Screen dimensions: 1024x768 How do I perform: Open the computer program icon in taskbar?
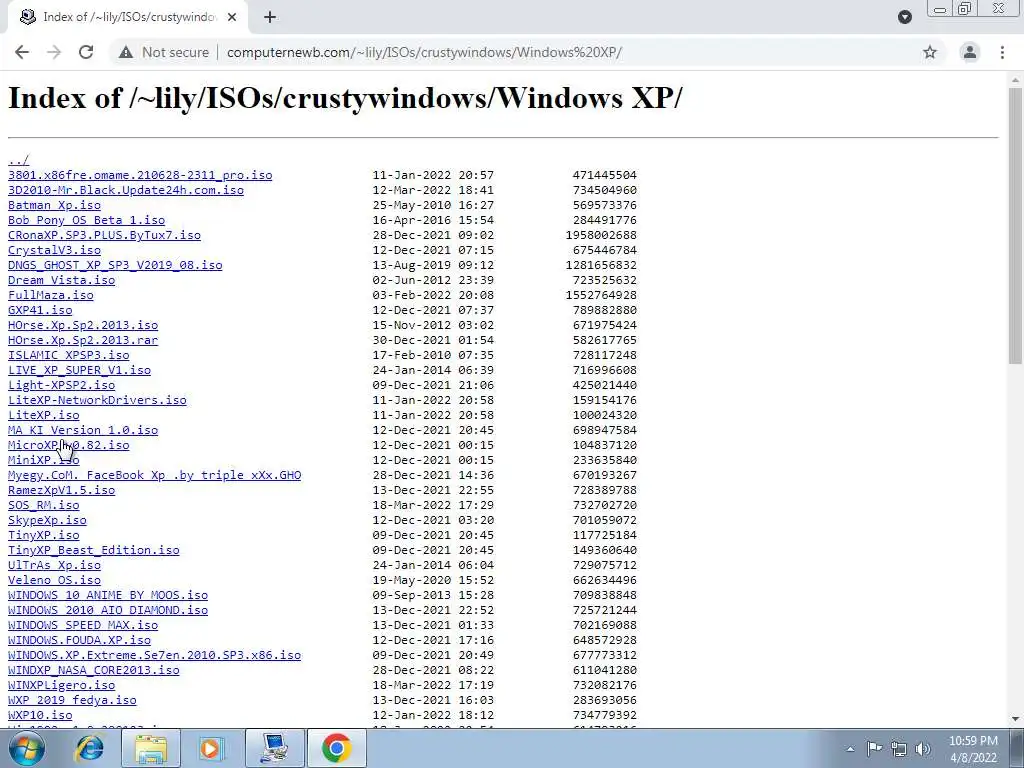click(274, 749)
